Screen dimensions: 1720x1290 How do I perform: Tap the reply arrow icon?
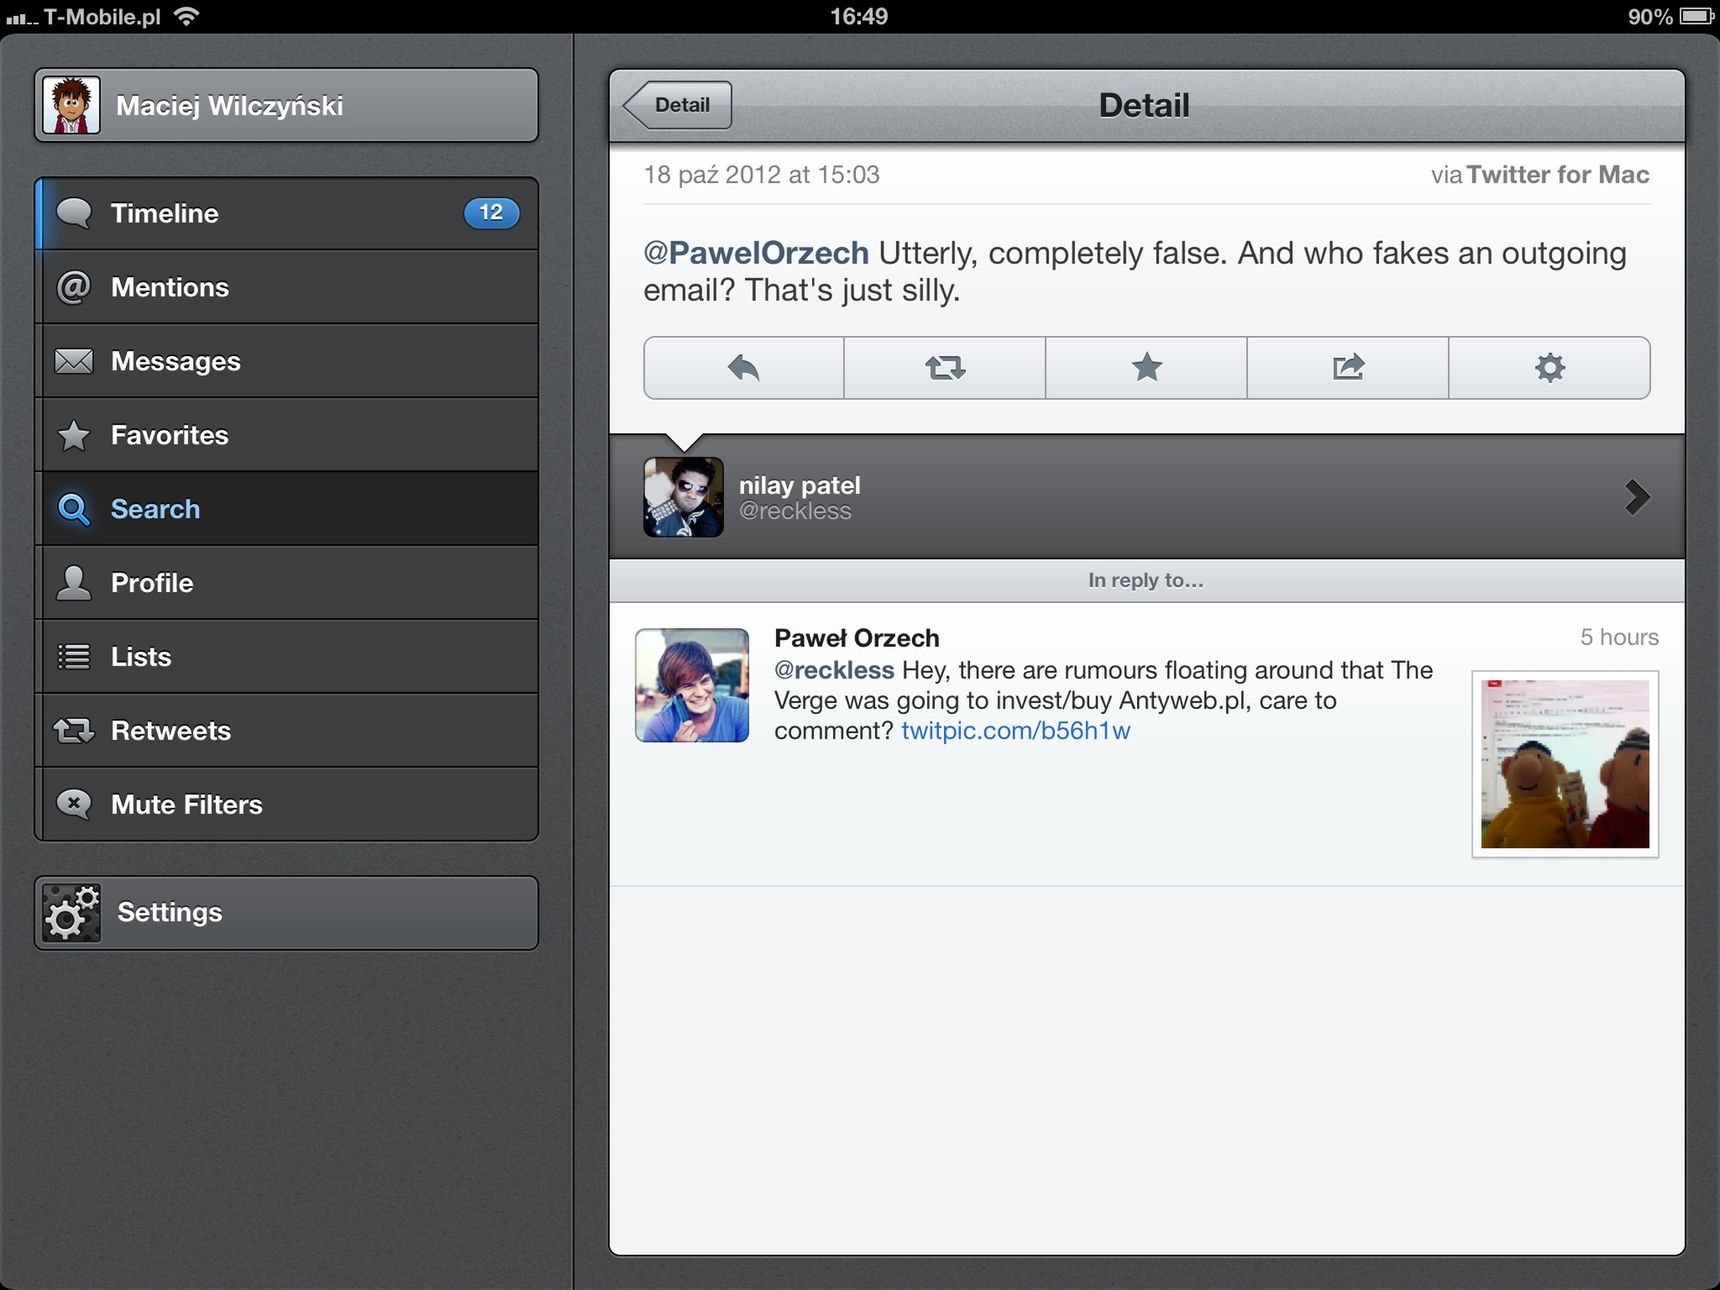(744, 368)
